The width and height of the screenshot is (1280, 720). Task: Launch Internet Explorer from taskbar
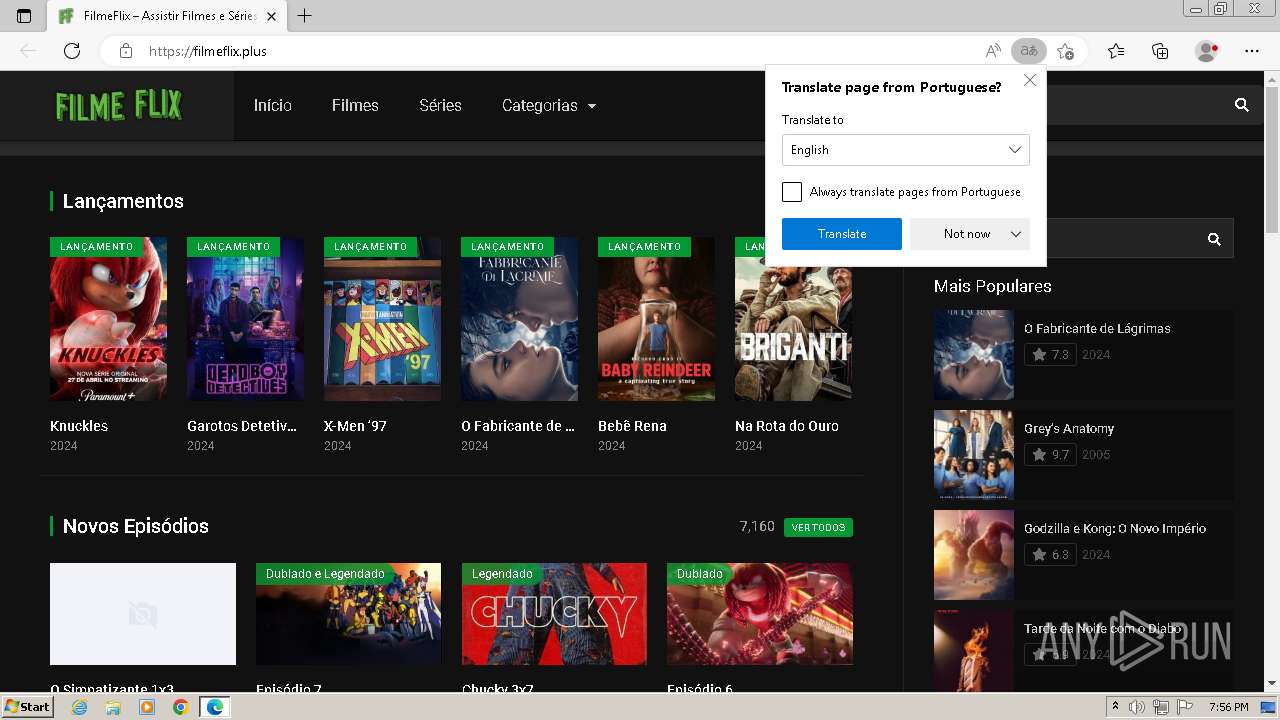[x=79, y=707]
